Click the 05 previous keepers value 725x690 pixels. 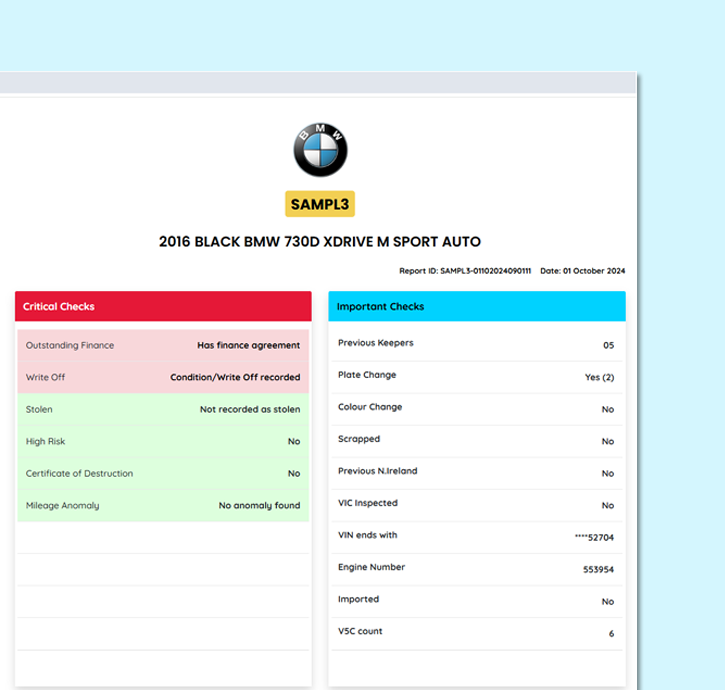(x=608, y=345)
